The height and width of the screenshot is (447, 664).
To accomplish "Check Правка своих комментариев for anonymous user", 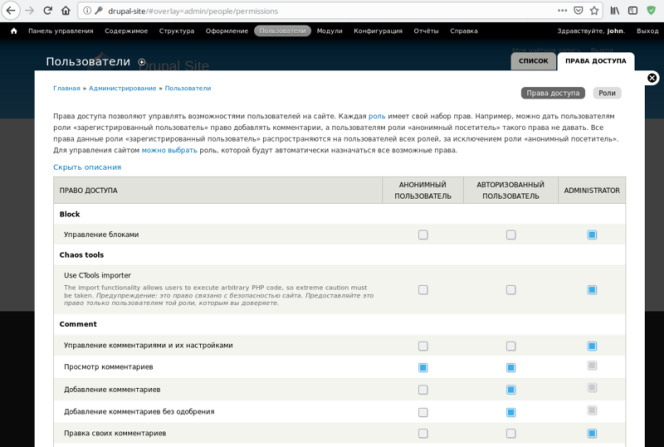I will (423, 433).
